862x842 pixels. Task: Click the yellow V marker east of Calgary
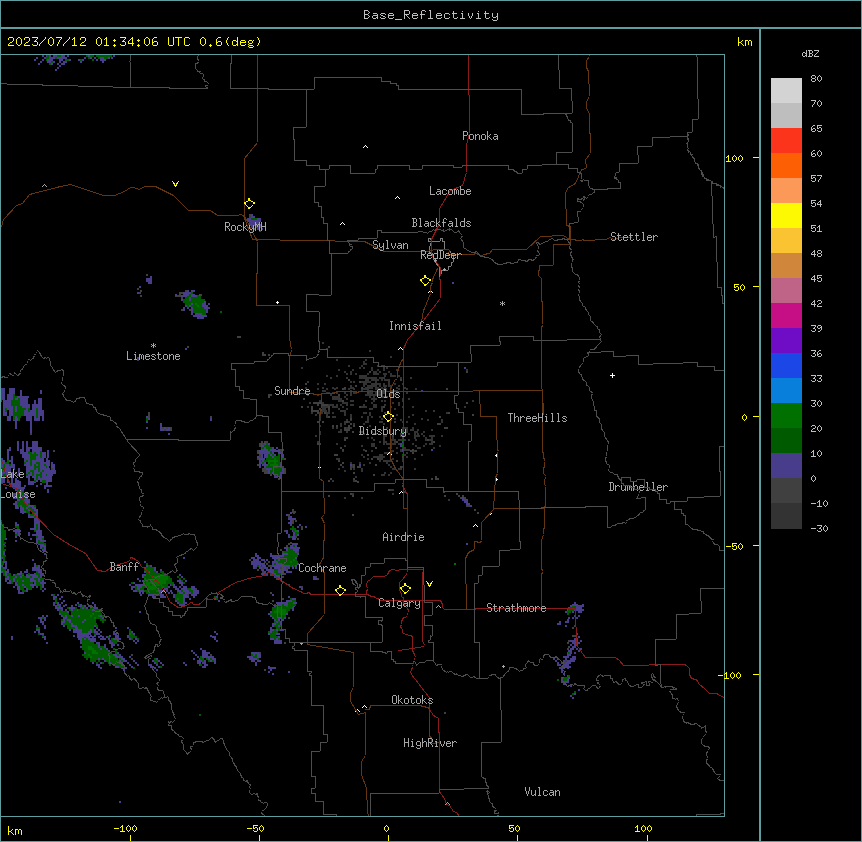pyautogui.click(x=429, y=584)
